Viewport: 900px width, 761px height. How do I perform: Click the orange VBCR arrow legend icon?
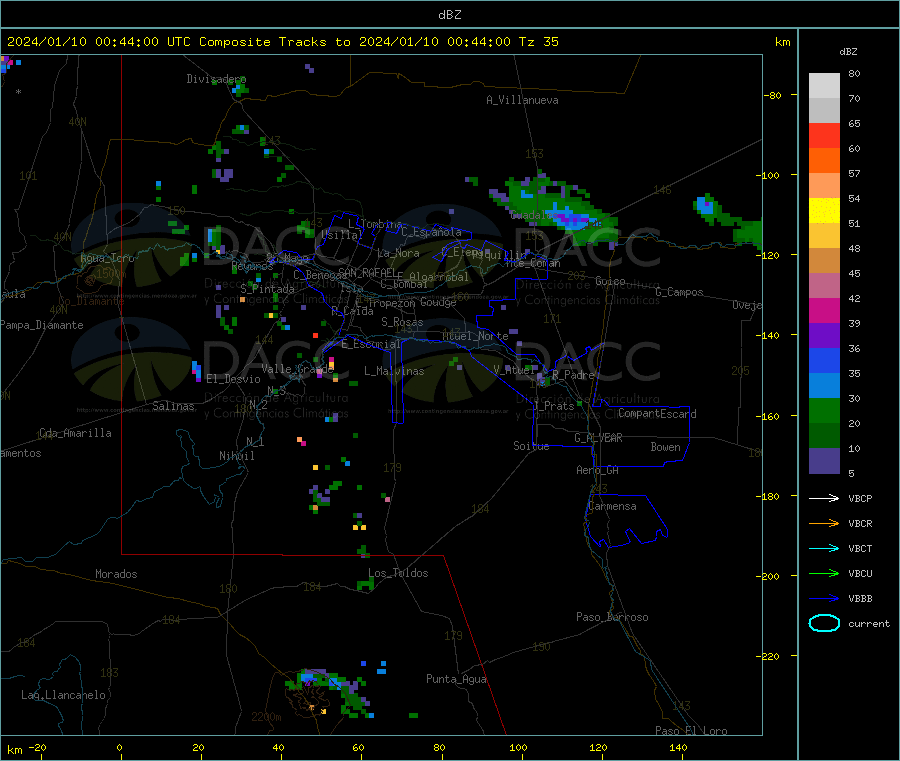click(824, 523)
